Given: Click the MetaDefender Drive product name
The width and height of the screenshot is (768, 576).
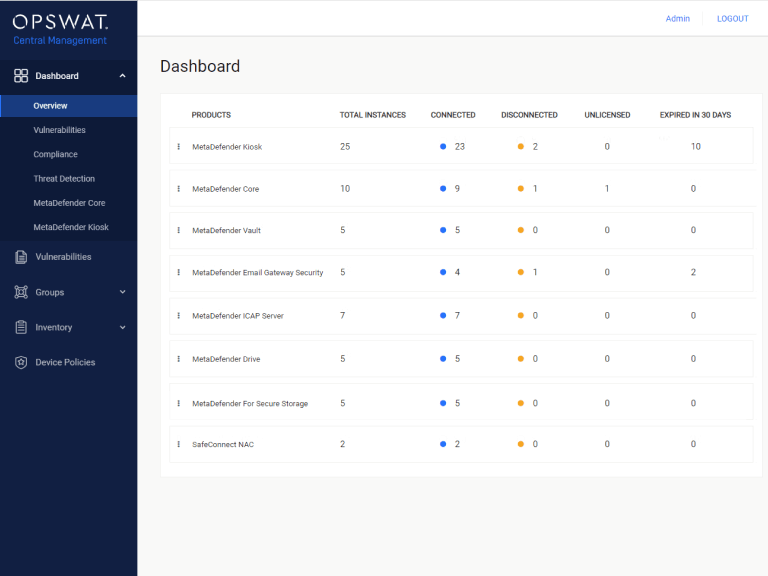Looking at the screenshot, I should click(226, 359).
